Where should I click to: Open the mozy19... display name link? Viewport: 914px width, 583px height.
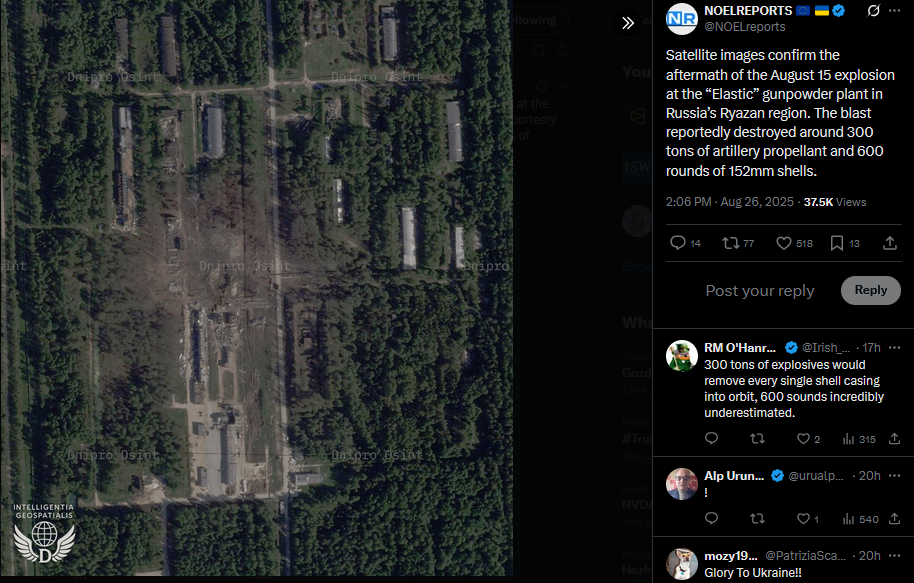[x=731, y=556]
